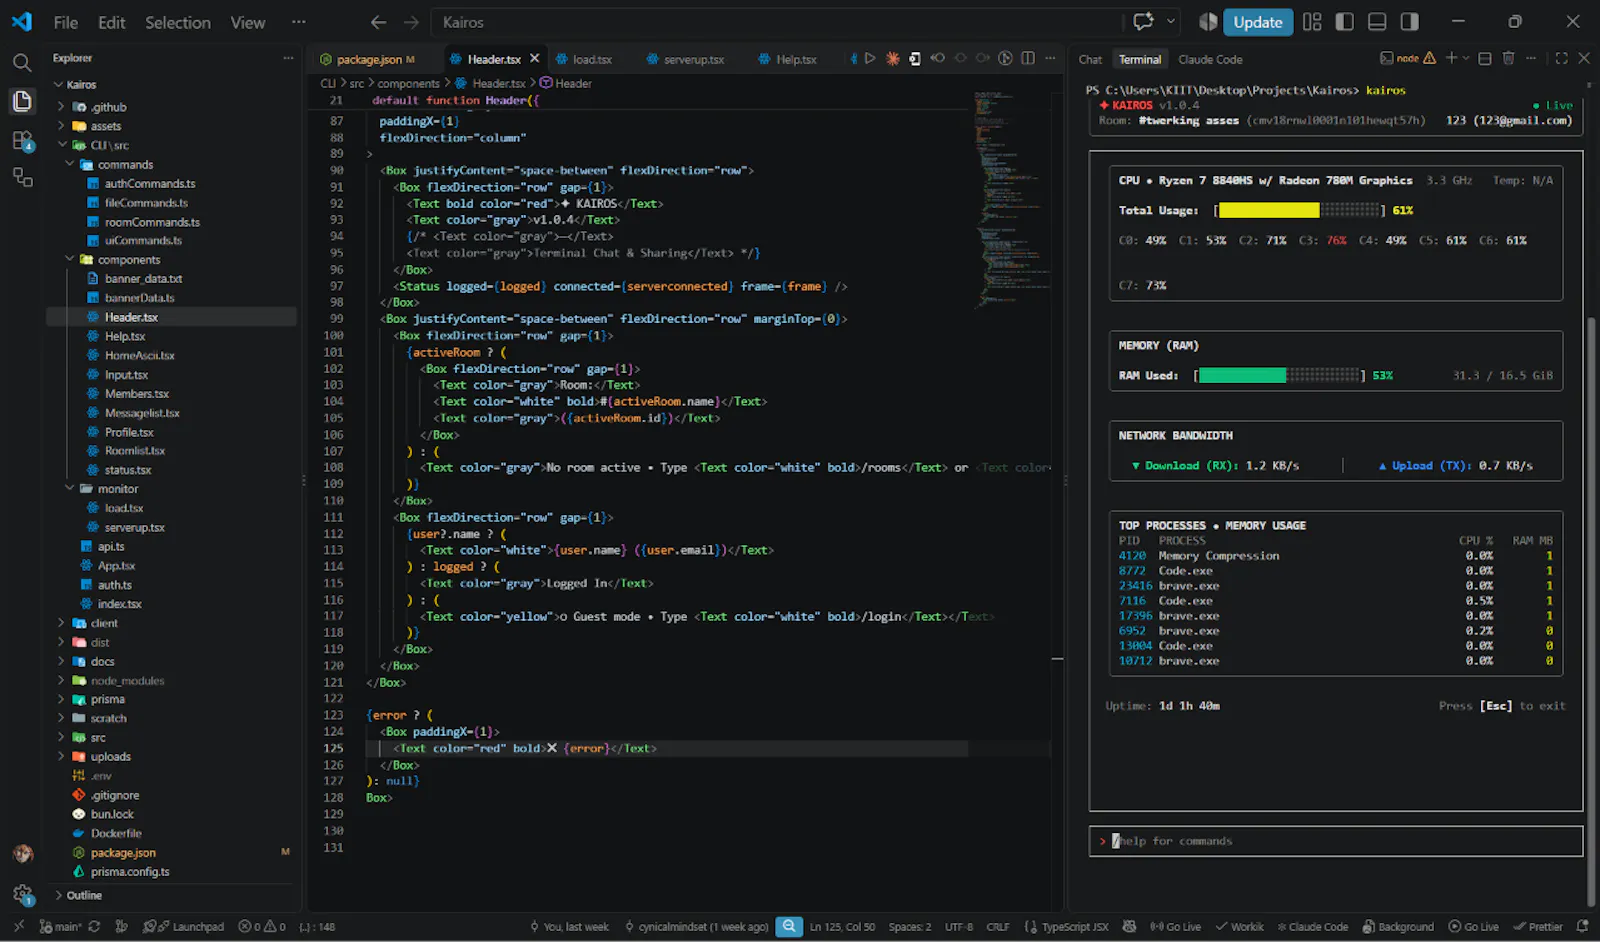
Task: Expand the Outline section
Action: [x=84, y=896]
